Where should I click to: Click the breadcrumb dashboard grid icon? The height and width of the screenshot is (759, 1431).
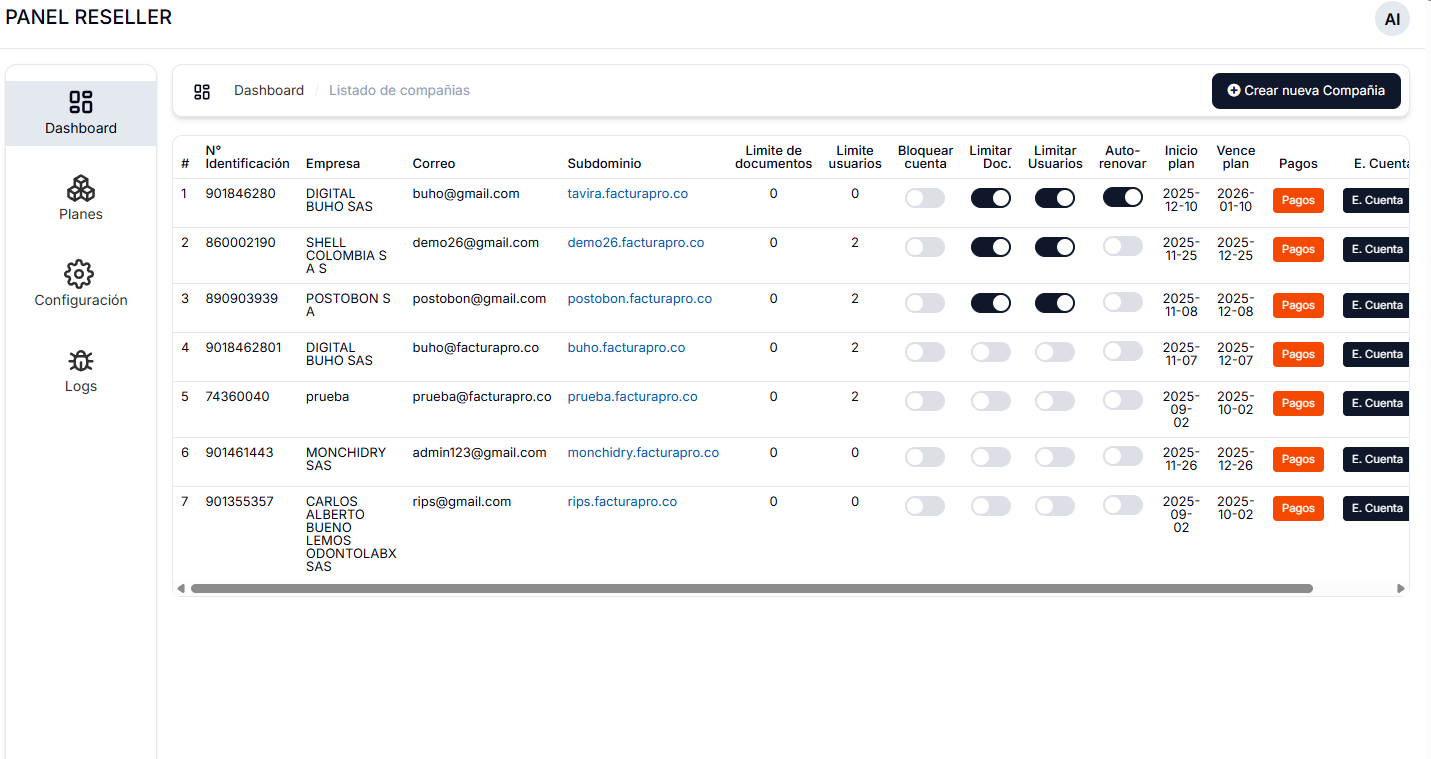coord(202,91)
